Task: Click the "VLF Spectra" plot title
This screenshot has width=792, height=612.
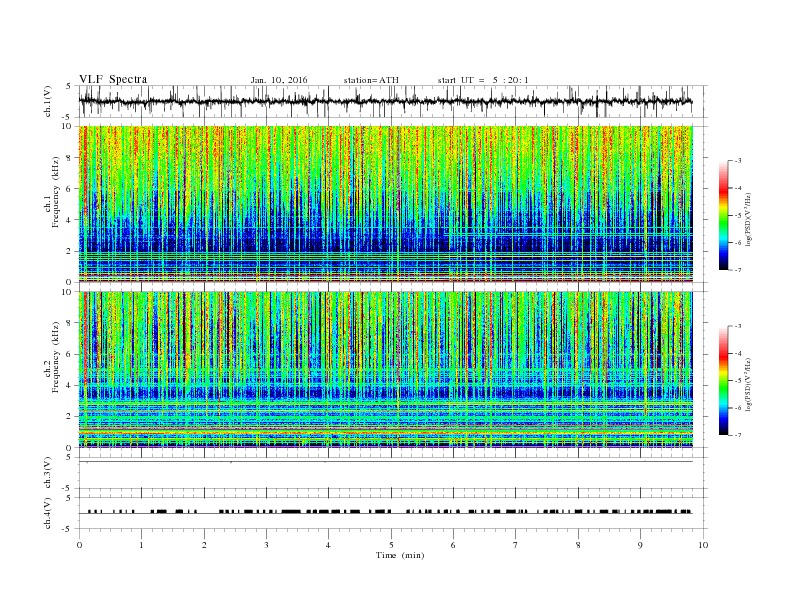Action: click(x=113, y=79)
